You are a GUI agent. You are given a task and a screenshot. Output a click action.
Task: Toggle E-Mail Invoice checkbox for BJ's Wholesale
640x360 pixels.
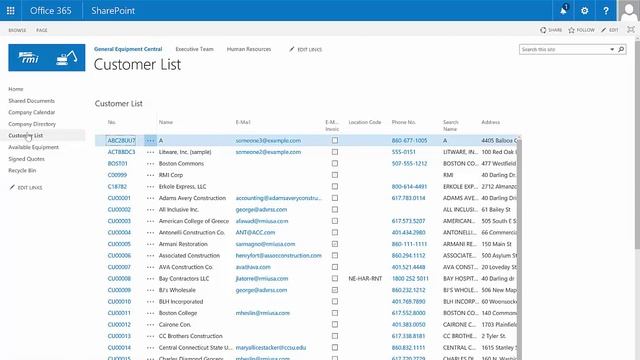(335, 290)
